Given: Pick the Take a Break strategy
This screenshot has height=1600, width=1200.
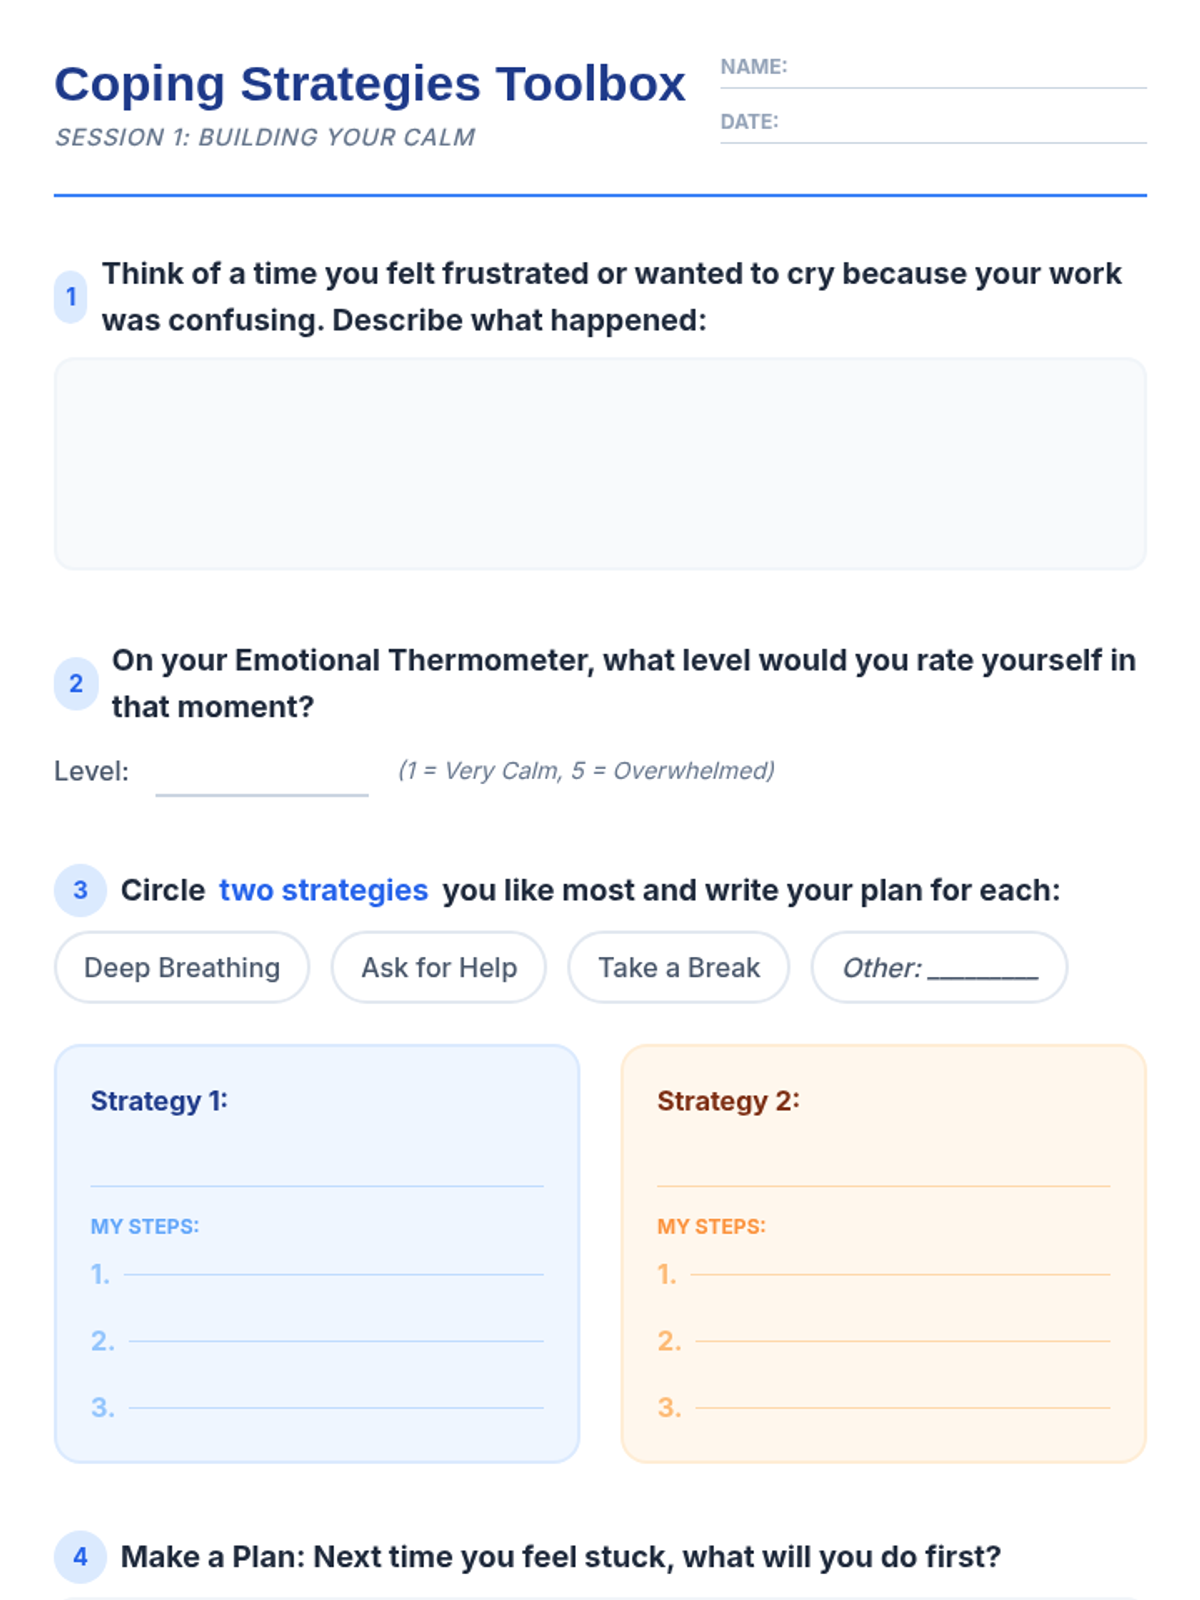Looking at the screenshot, I should point(679,968).
